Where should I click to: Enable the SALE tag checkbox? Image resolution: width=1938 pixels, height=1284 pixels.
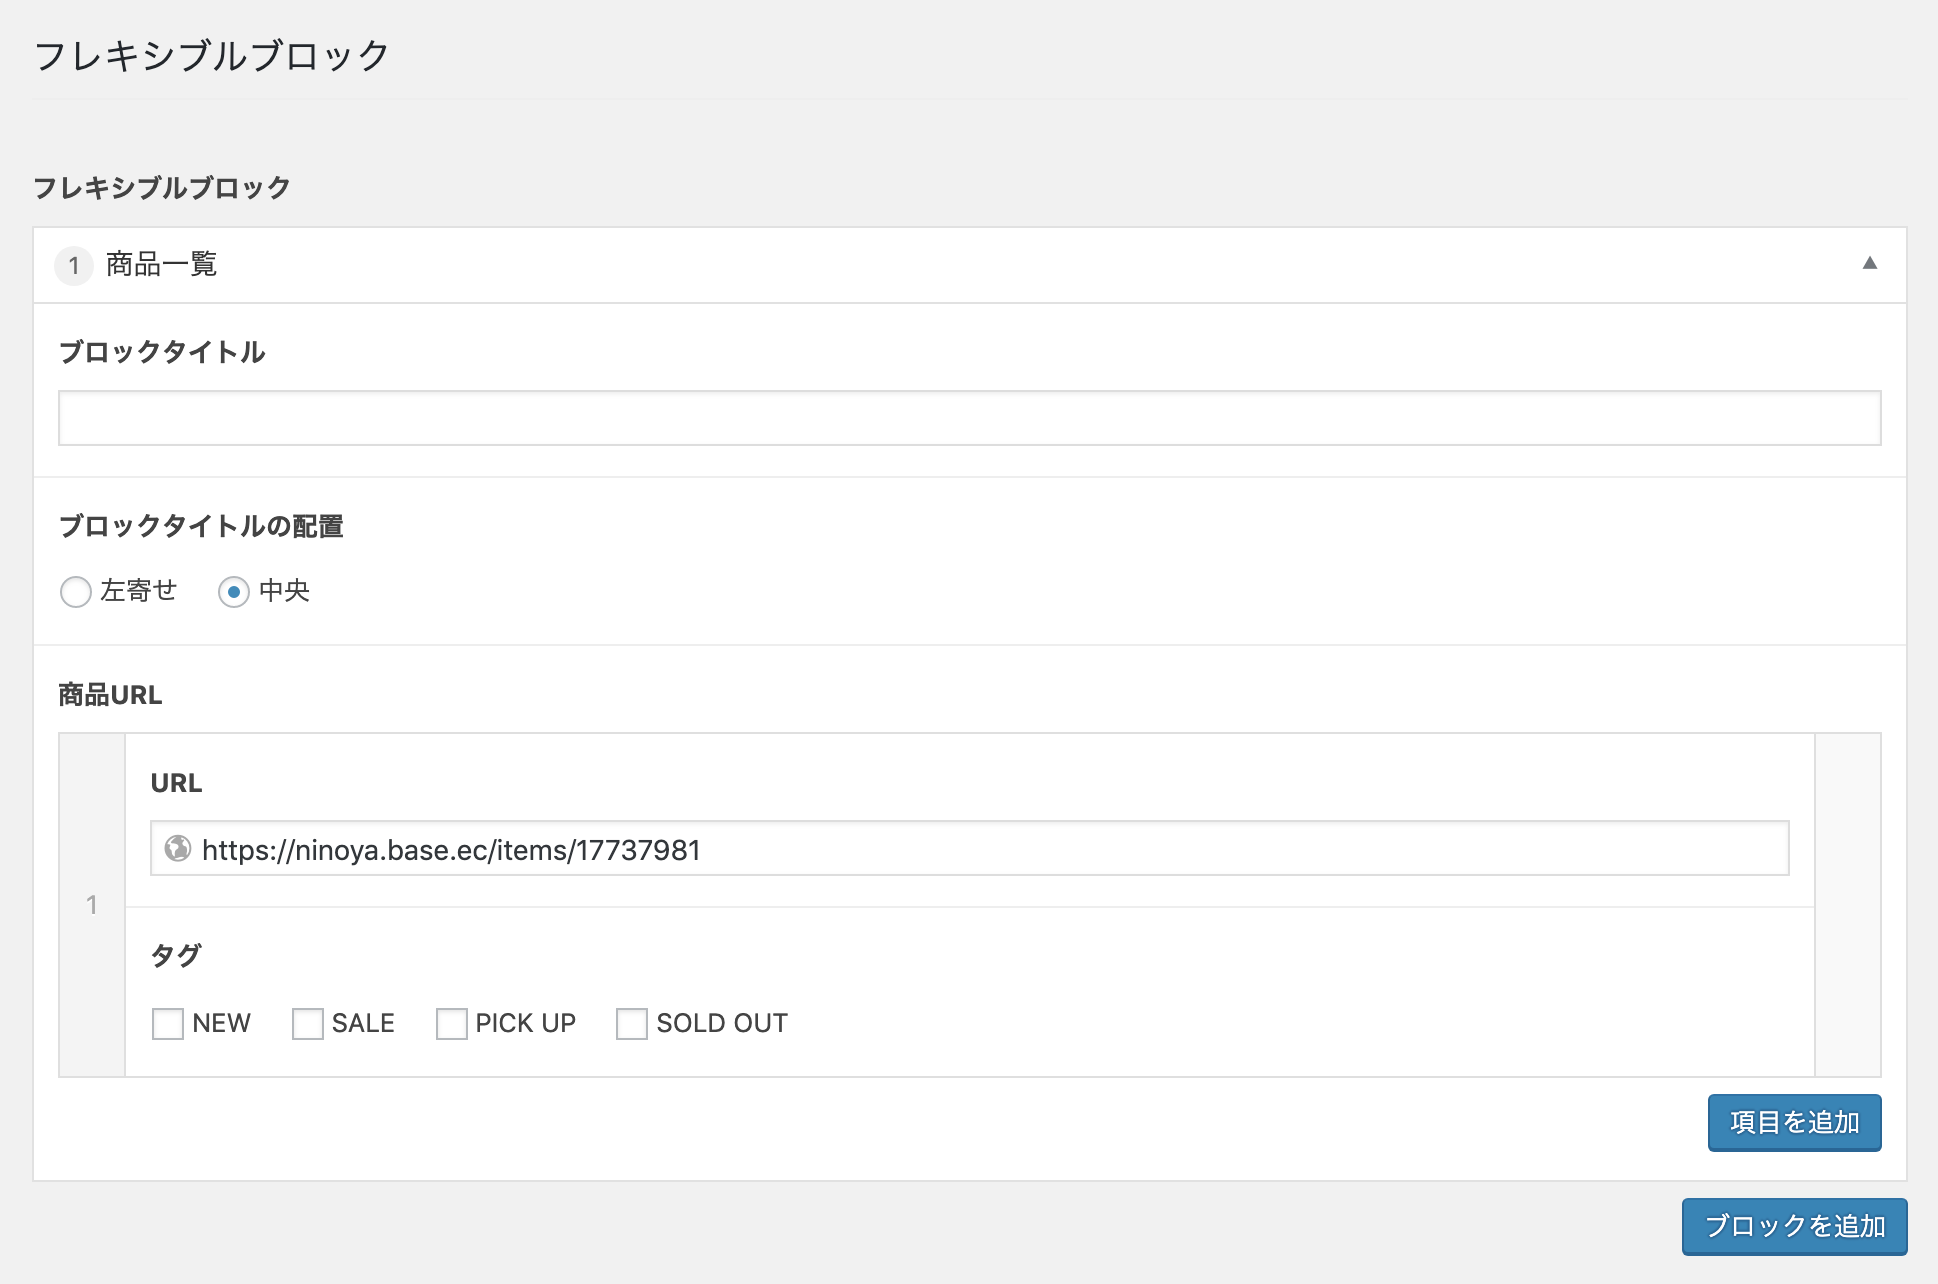click(308, 1024)
